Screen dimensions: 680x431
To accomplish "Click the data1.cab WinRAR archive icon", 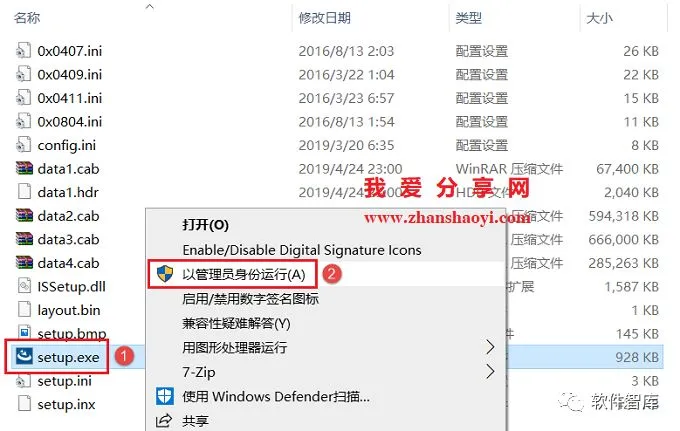I will click(x=24, y=168).
